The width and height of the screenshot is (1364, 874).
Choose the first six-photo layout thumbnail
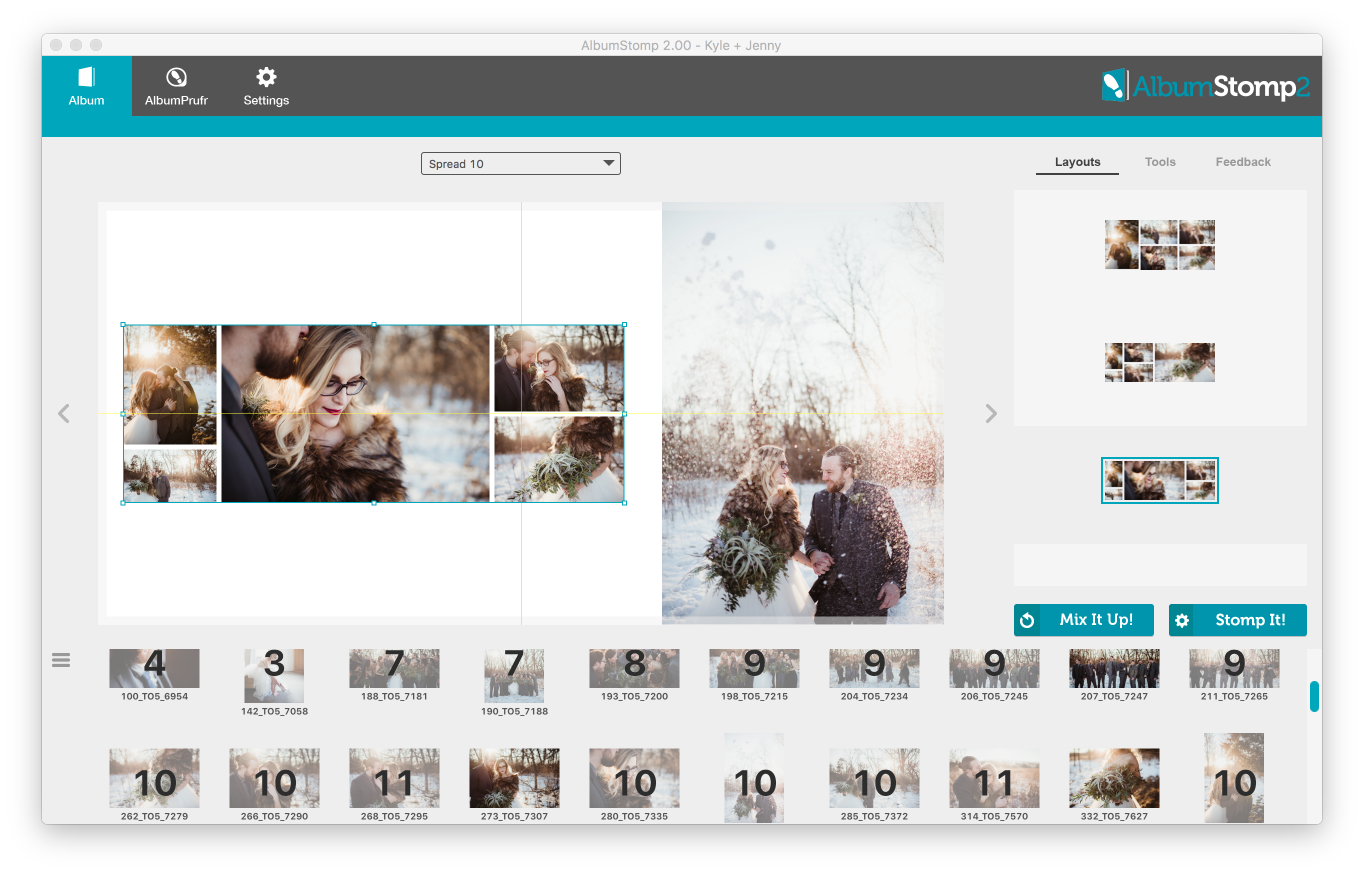coord(1160,245)
